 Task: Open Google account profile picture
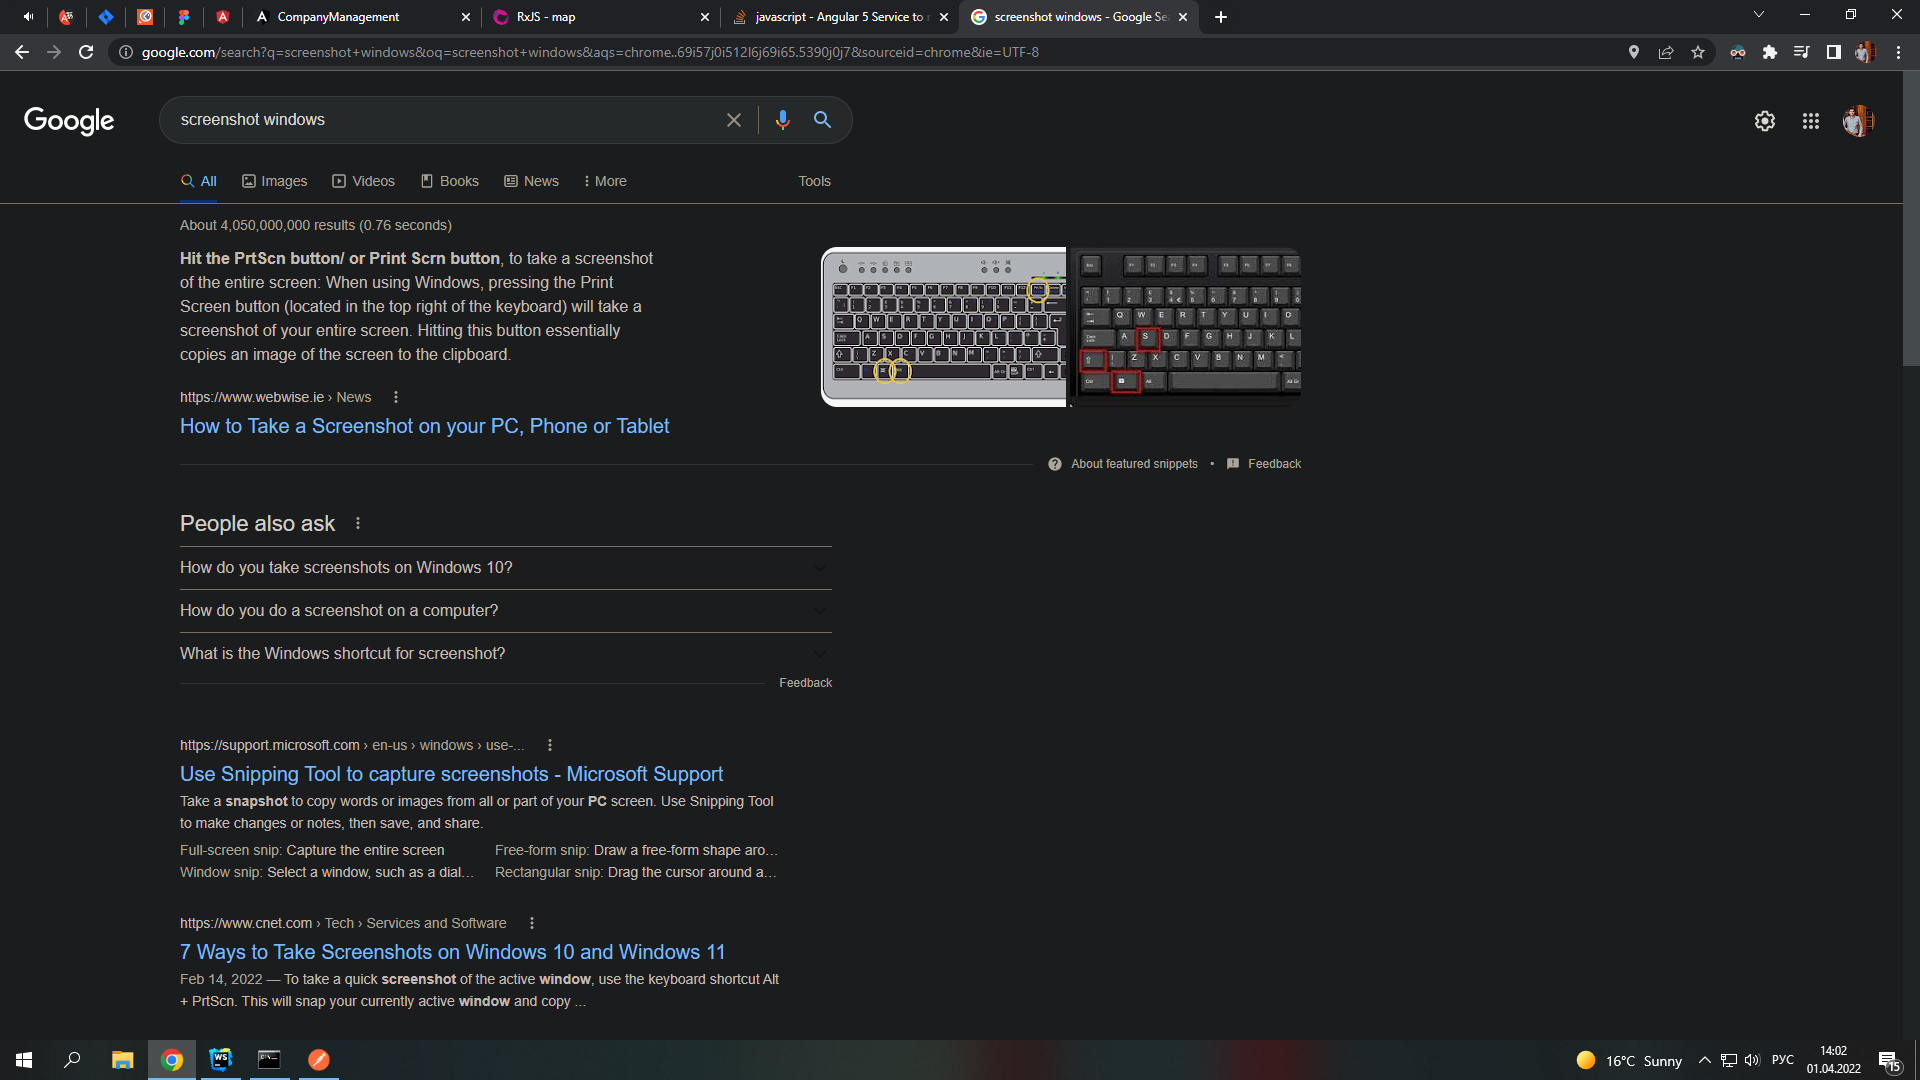pyautogui.click(x=1858, y=121)
